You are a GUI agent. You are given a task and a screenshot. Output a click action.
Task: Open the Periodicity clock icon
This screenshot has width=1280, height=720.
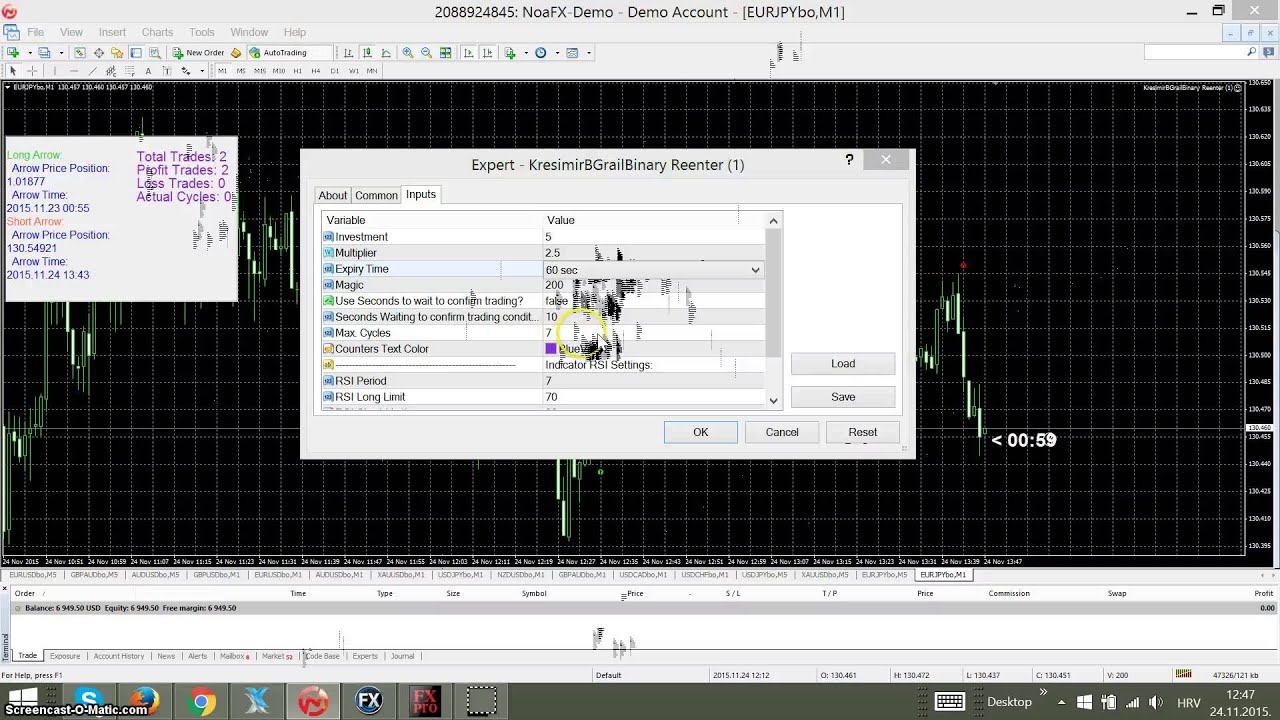[x=541, y=52]
